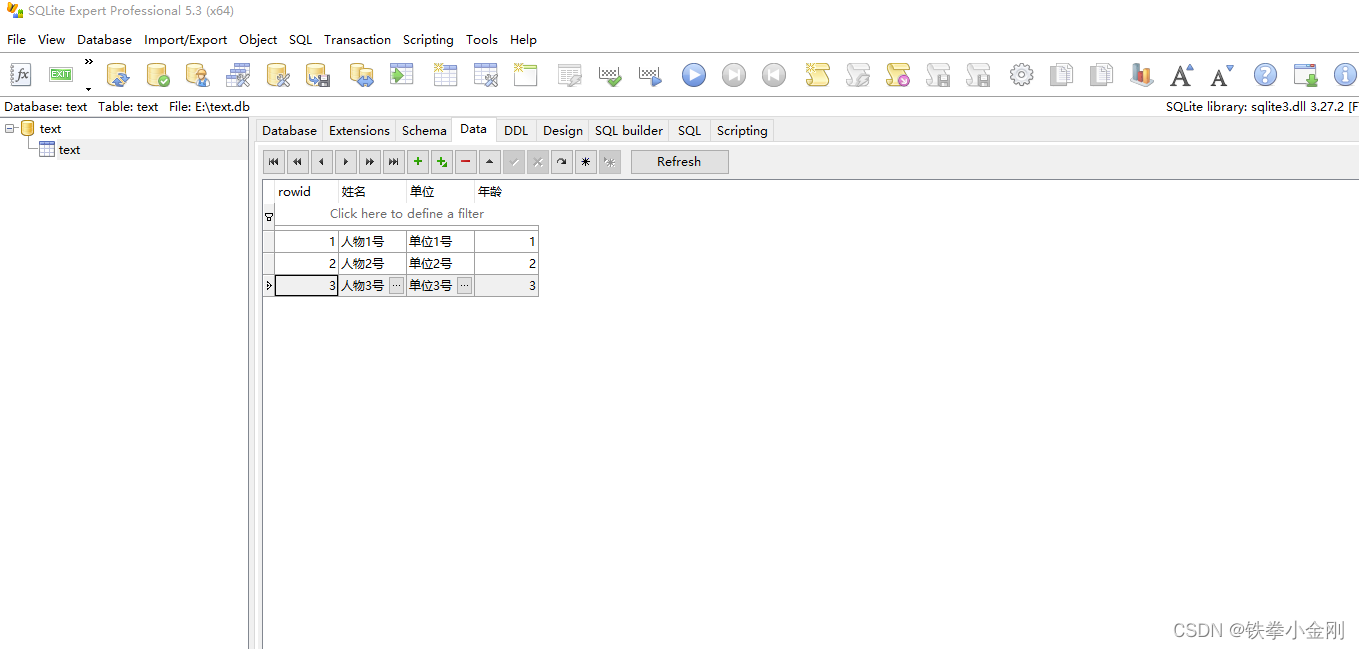This screenshot has height=649, width=1359.
Task: Open Help via the question mark icon
Action: click(x=1265, y=74)
